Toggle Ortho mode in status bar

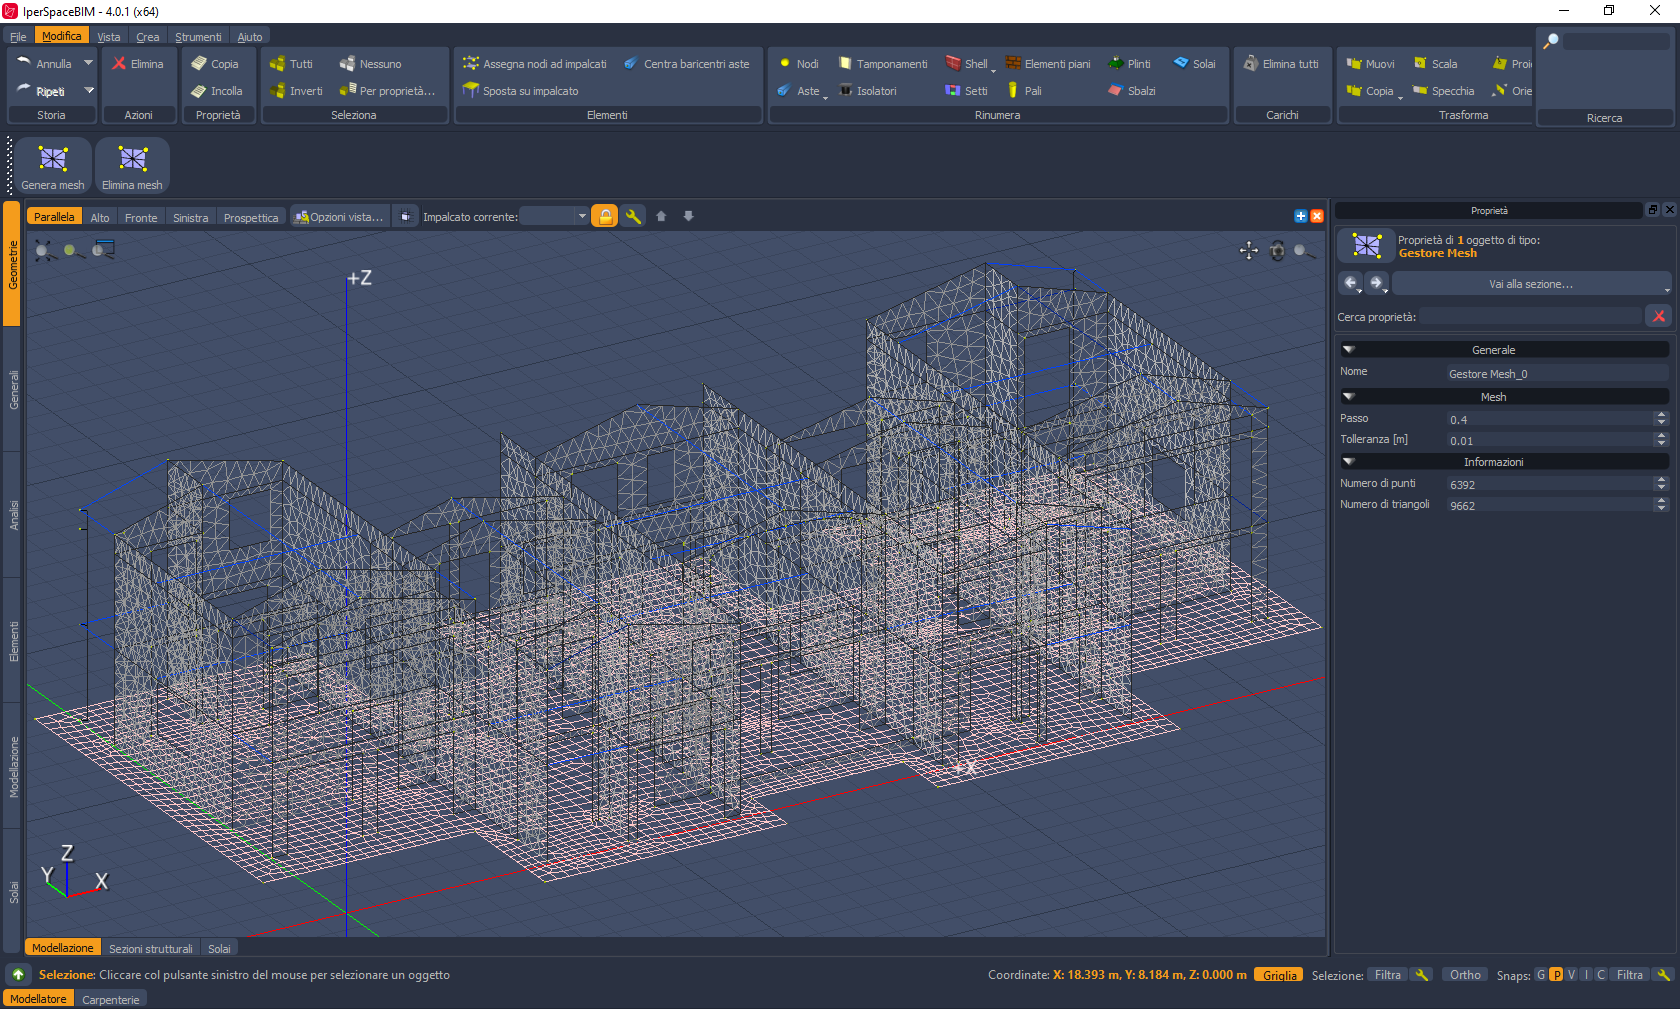1465,975
